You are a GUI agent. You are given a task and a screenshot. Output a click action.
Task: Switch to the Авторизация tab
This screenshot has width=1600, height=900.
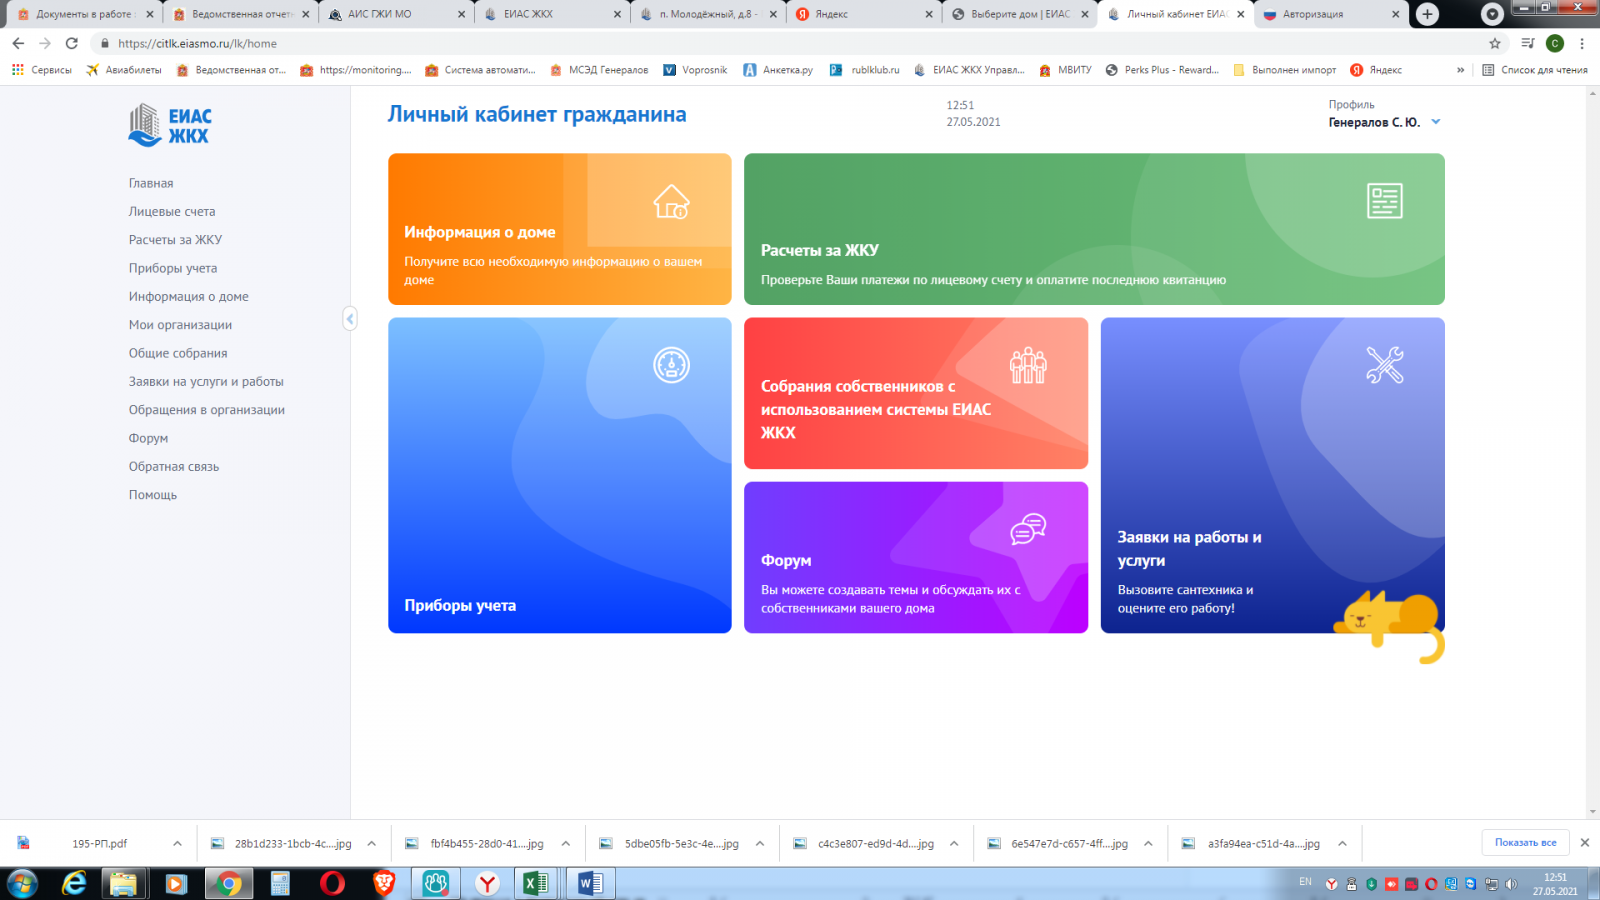click(1331, 14)
